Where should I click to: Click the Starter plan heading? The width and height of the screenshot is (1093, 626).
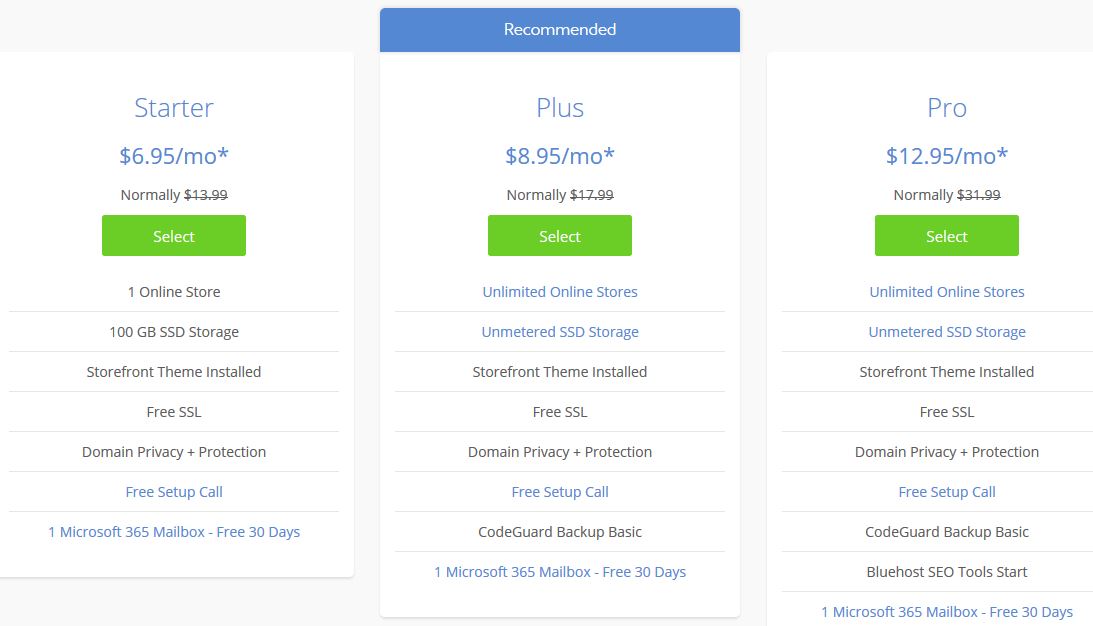pos(174,108)
